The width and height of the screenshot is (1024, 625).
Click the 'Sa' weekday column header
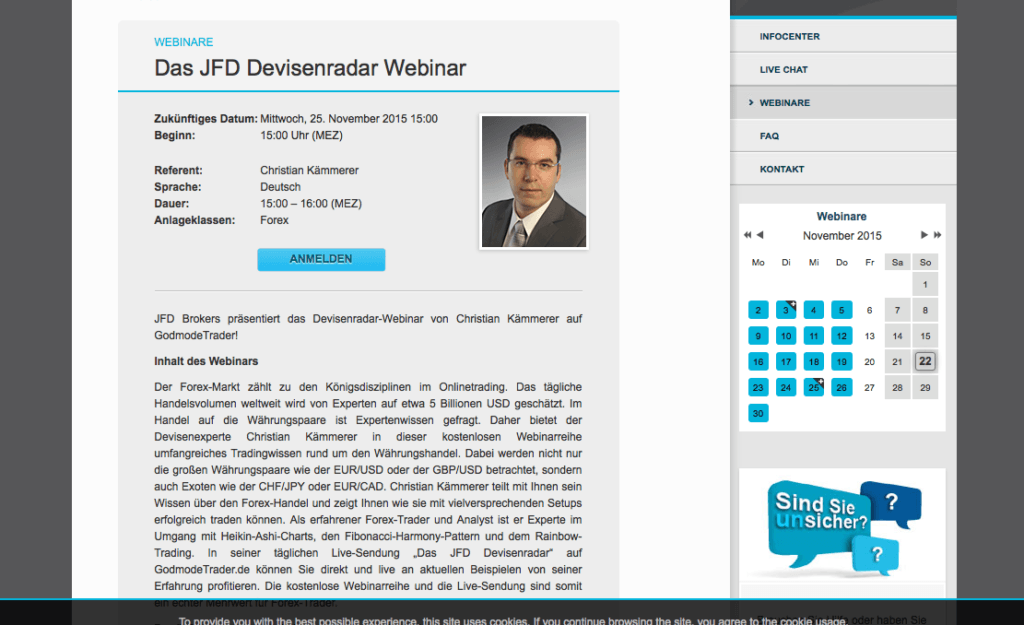coord(898,263)
